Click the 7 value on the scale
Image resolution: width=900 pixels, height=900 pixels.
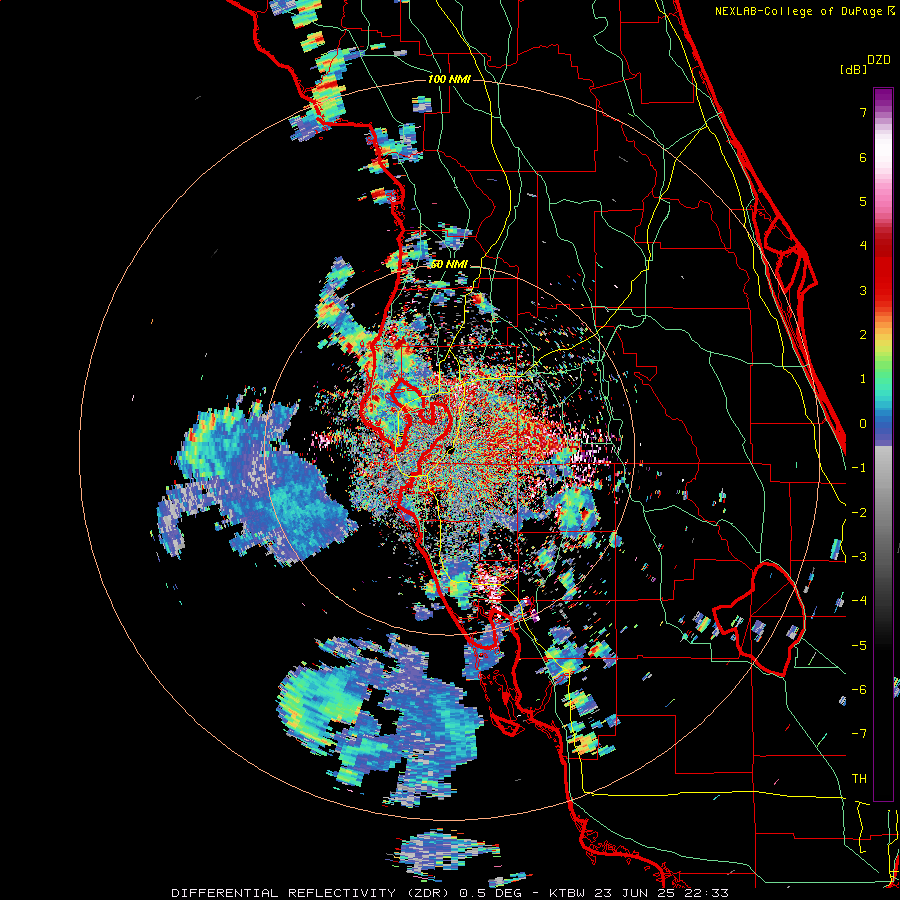tap(863, 112)
